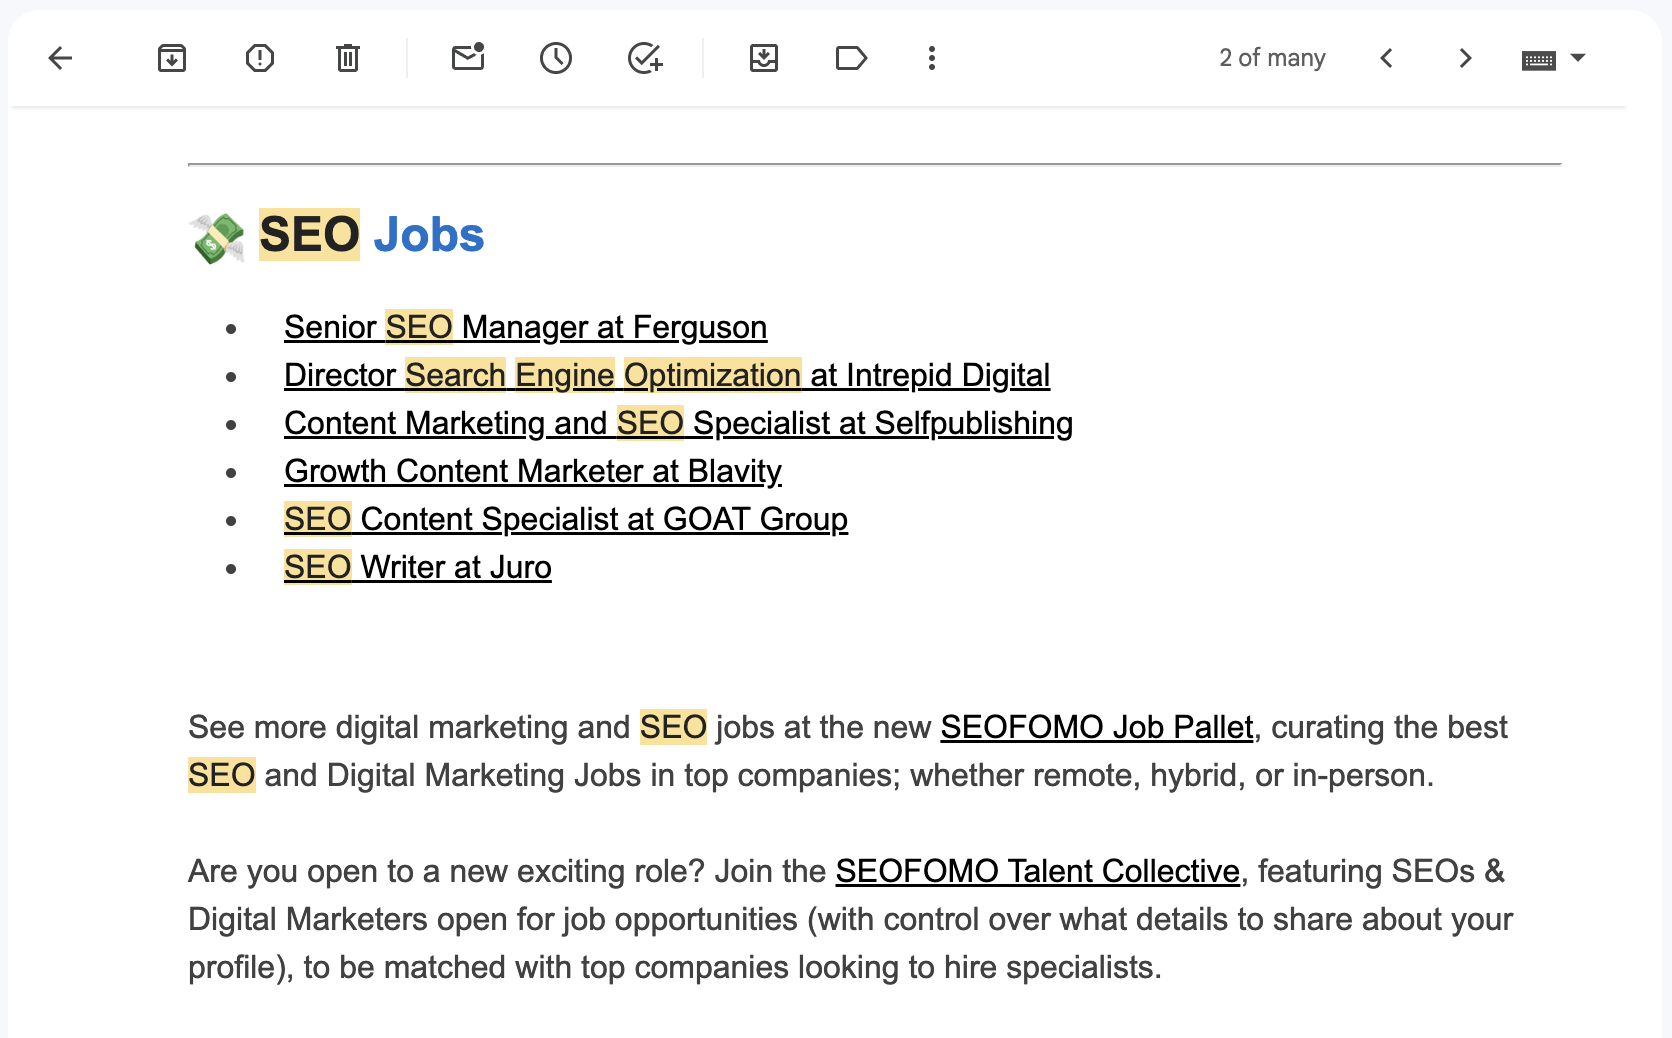Image resolution: width=1672 pixels, height=1038 pixels.
Task: Mark the email as unread
Action: tap(468, 58)
